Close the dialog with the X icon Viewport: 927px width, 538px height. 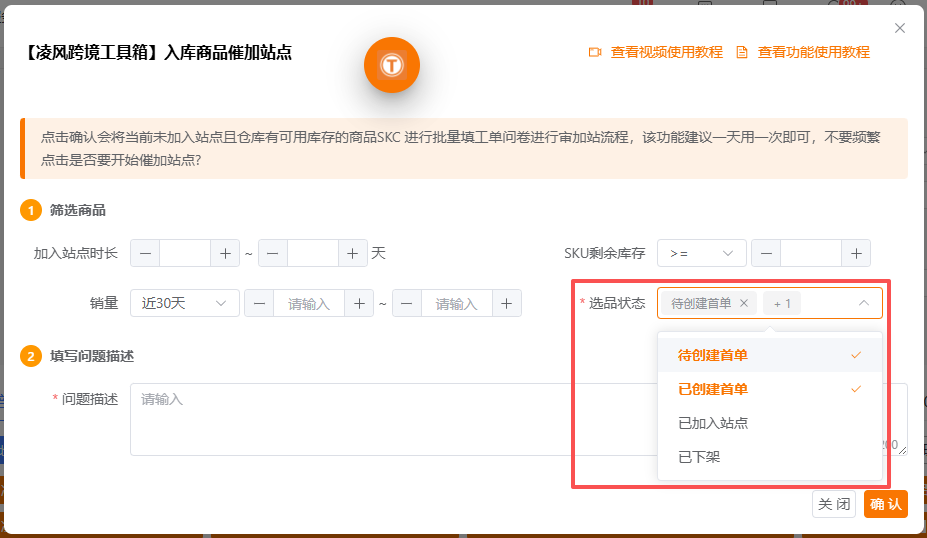click(x=899, y=28)
